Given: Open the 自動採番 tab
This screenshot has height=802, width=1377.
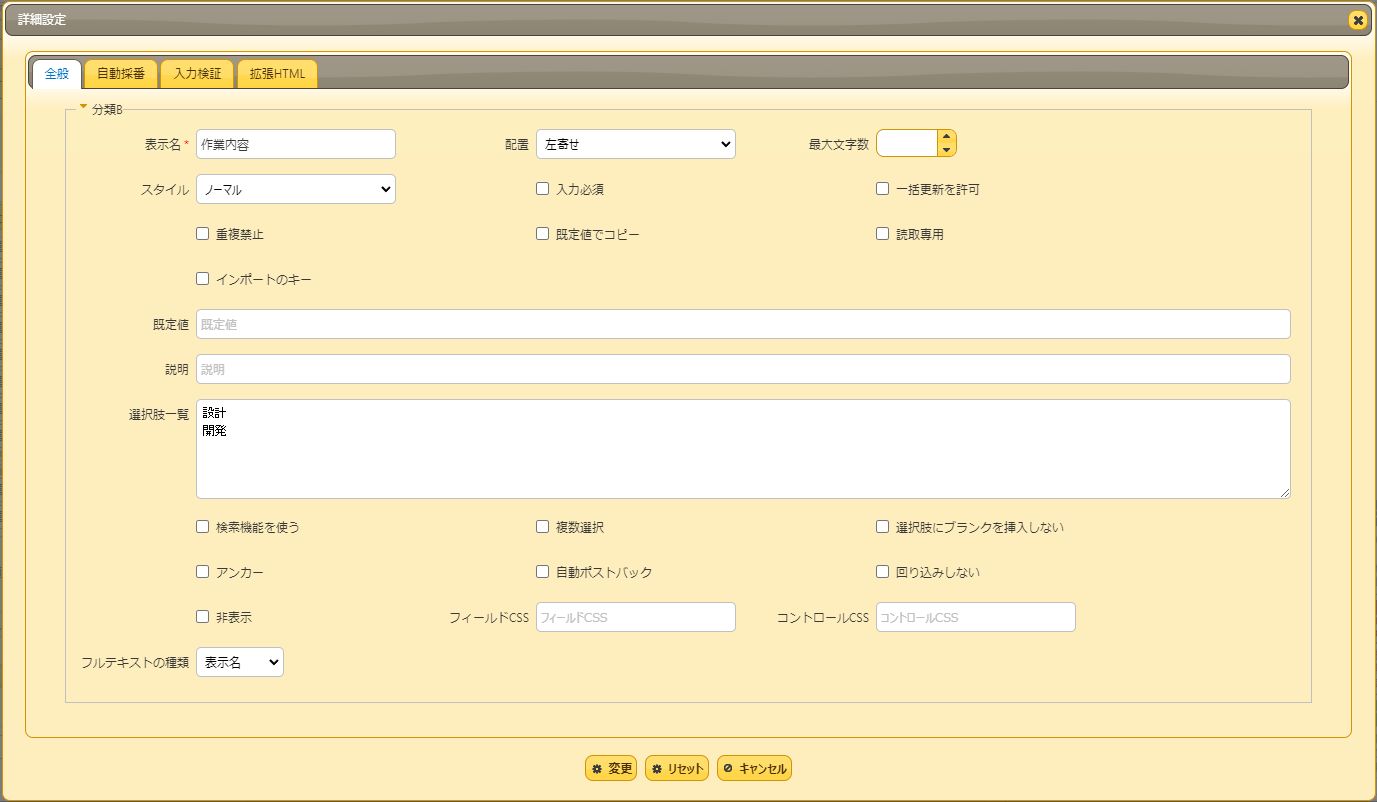Looking at the screenshot, I should click(x=121, y=74).
